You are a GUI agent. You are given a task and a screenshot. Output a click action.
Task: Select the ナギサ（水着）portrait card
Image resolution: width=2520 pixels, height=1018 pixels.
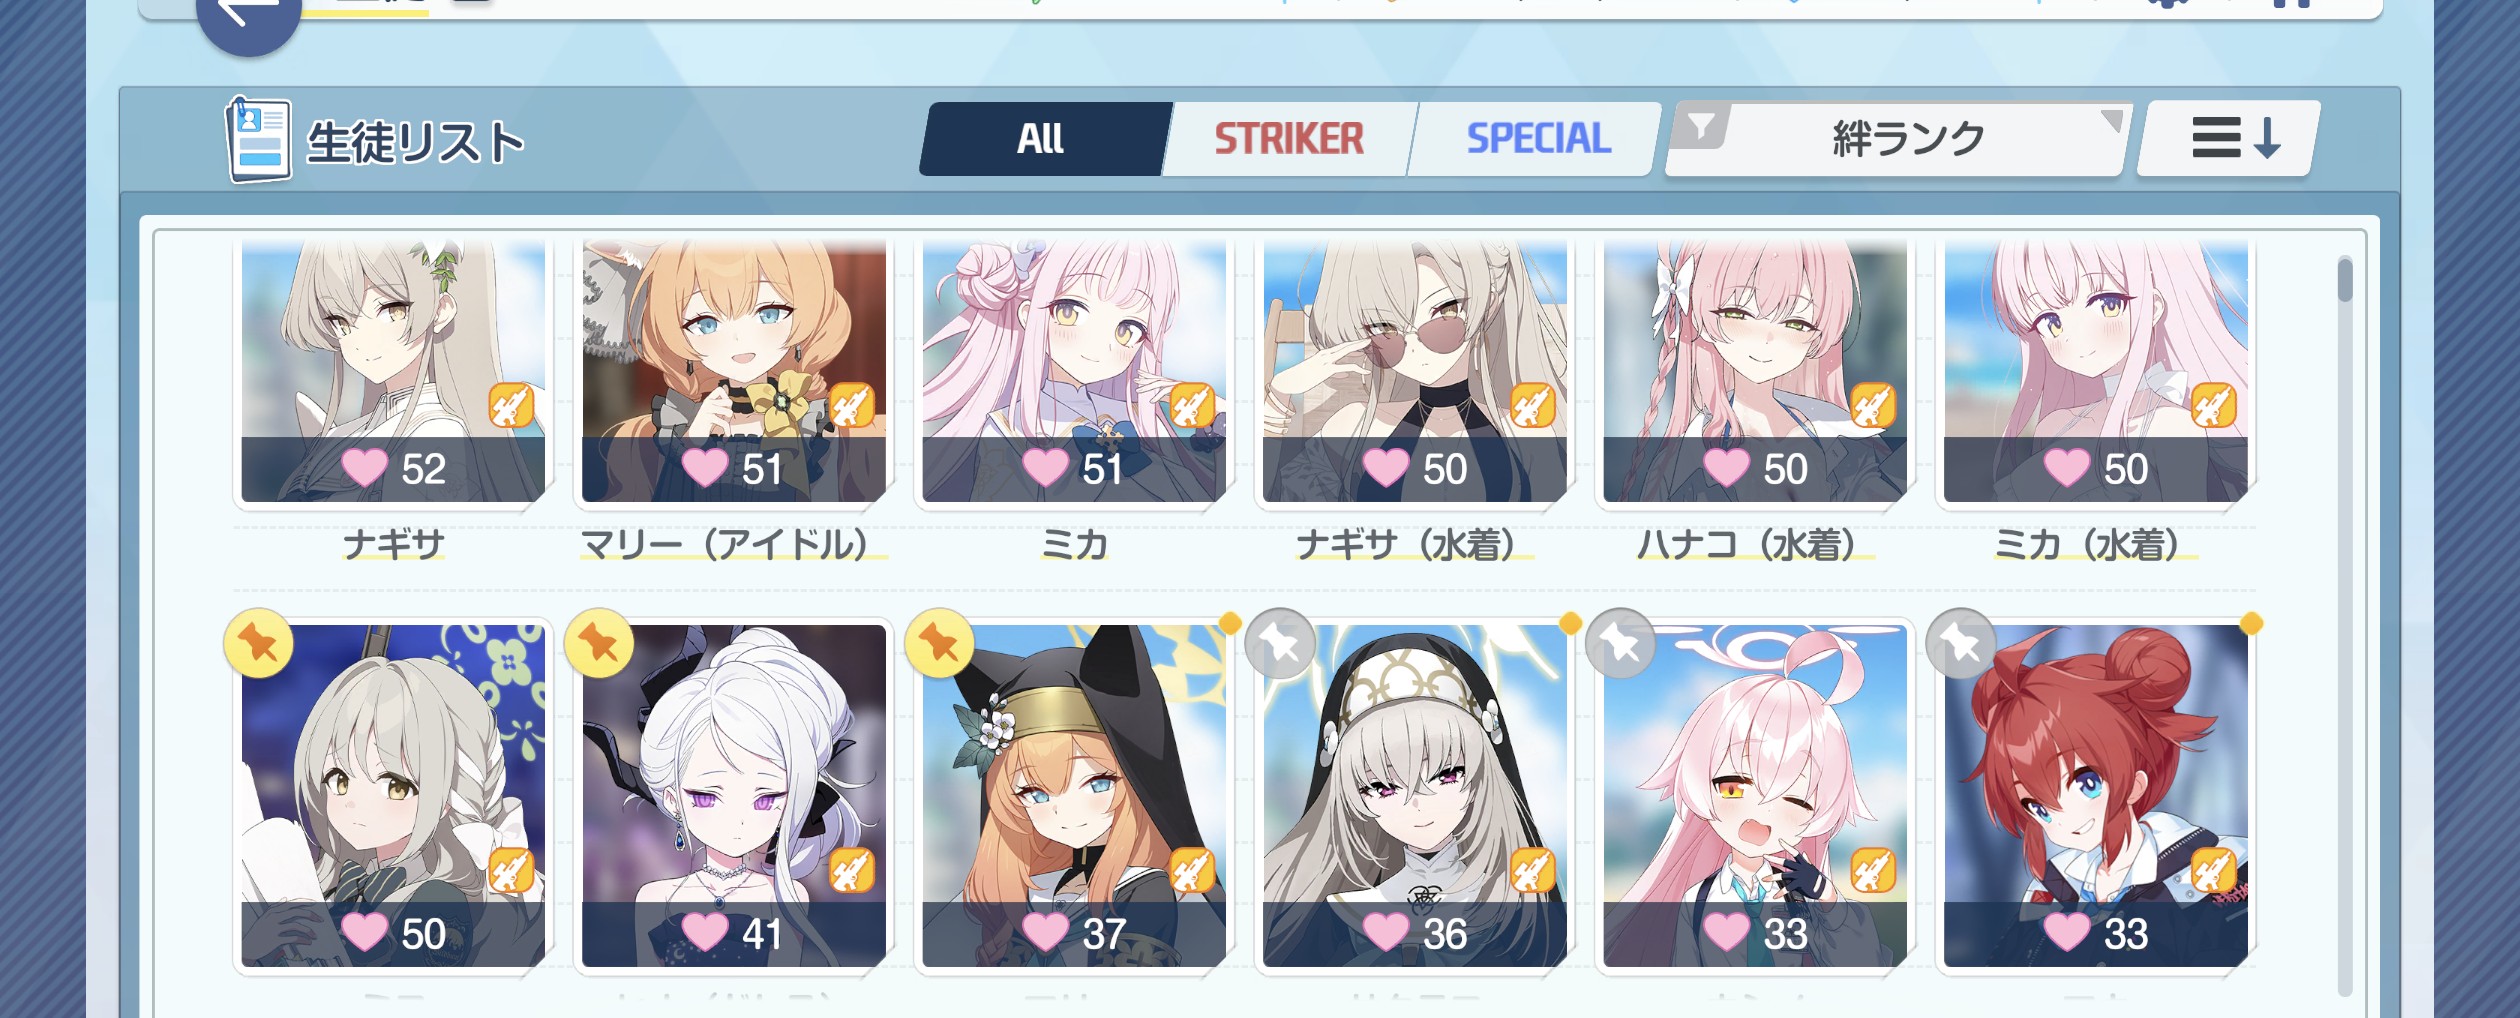coord(1414,371)
